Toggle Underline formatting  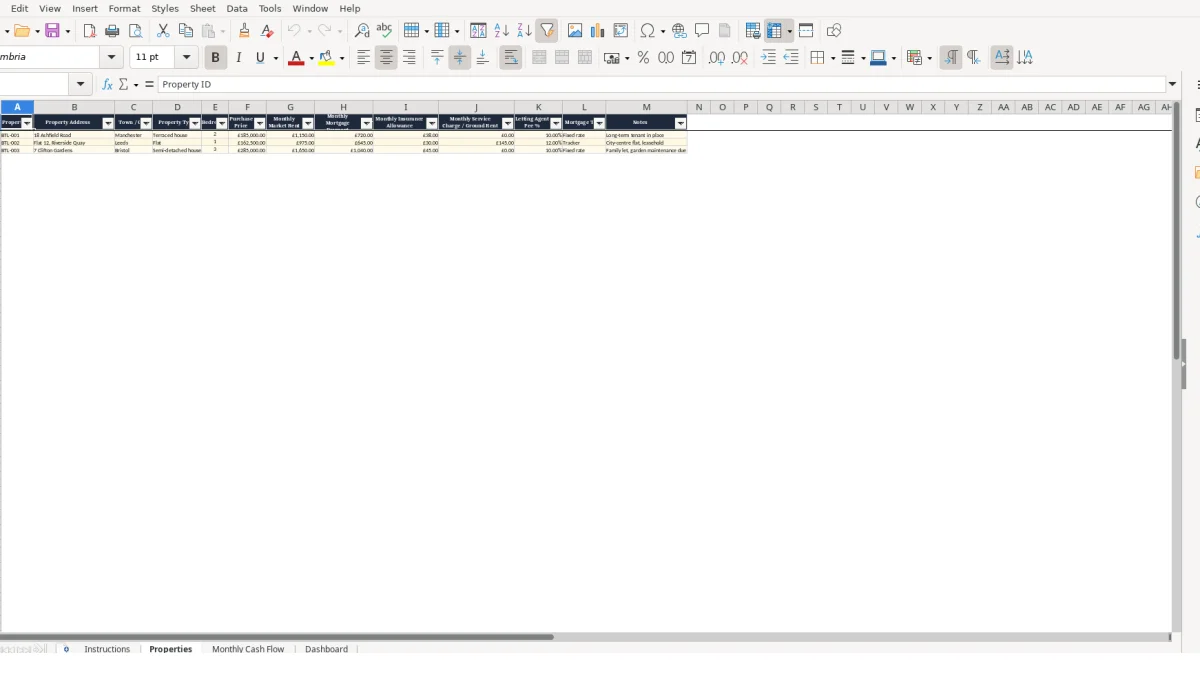pos(260,58)
